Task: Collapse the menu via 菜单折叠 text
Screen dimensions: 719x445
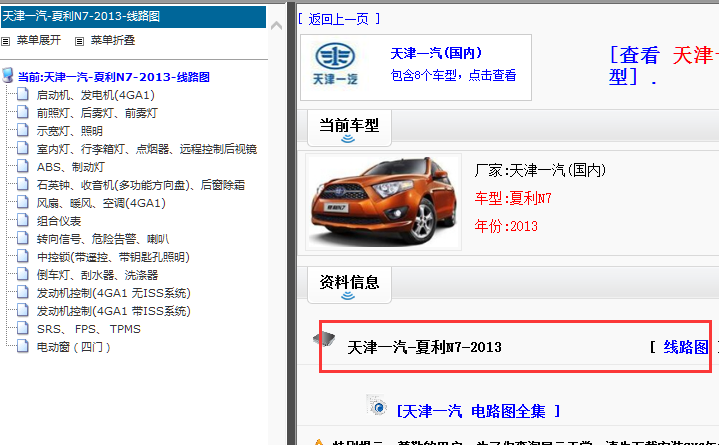Action: [113, 40]
